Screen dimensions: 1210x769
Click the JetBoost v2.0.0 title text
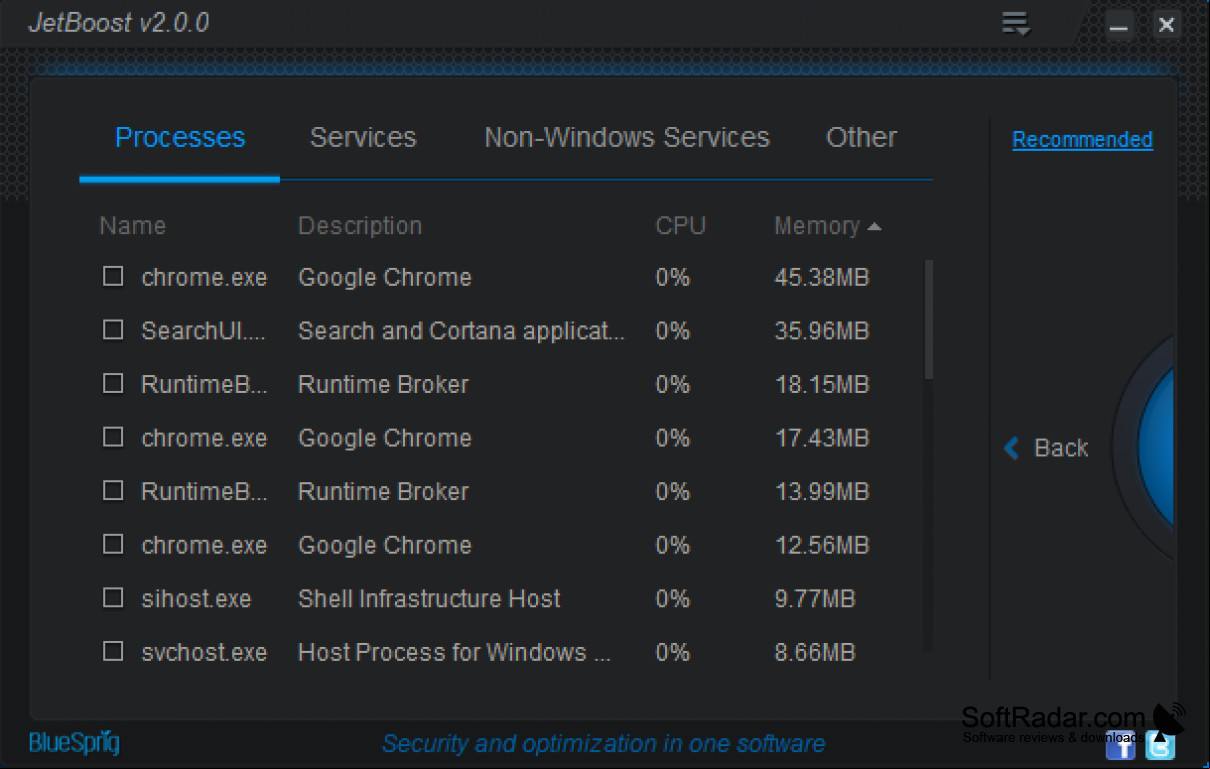(x=119, y=24)
